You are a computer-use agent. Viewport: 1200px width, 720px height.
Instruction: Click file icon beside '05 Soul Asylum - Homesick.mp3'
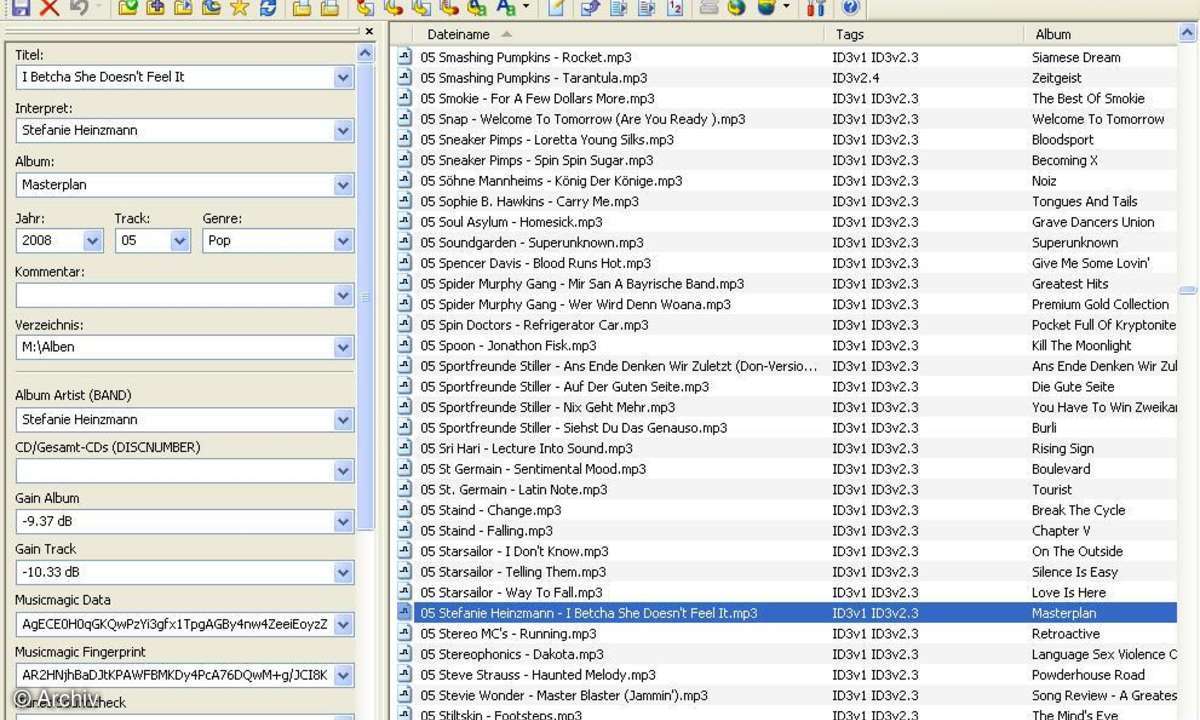coord(405,222)
